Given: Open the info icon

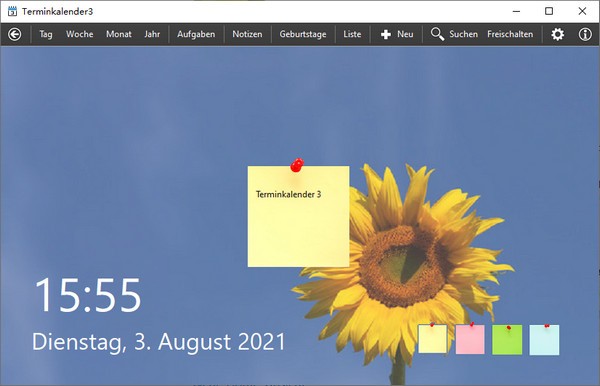Looking at the screenshot, I should pos(585,34).
